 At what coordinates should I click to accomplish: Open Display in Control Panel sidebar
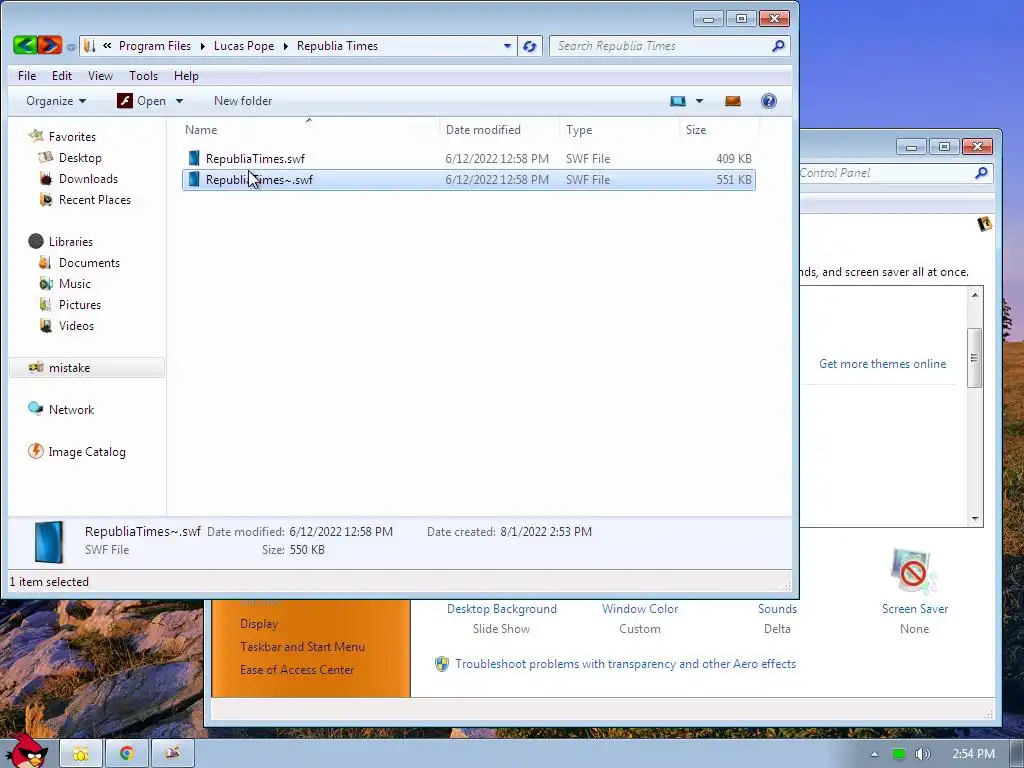pyautogui.click(x=259, y=624)
